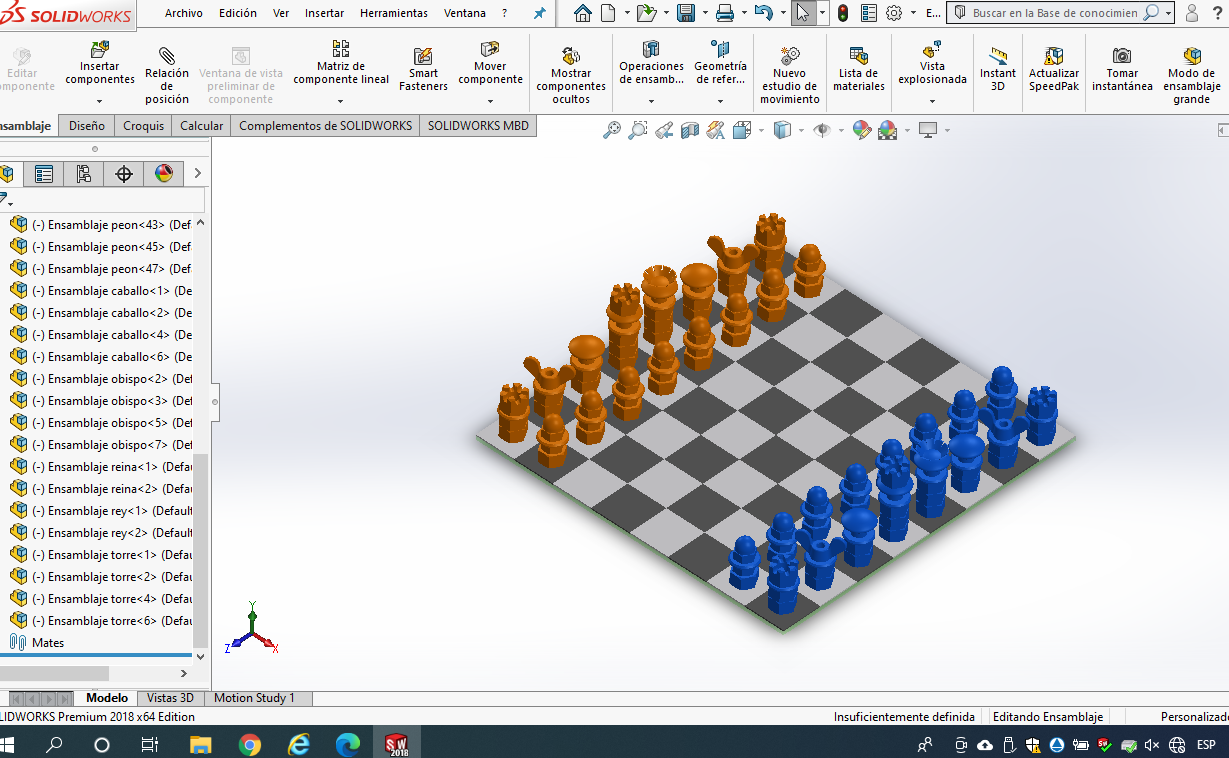Open Google Chrome from the taskbar

coord(250,744)
